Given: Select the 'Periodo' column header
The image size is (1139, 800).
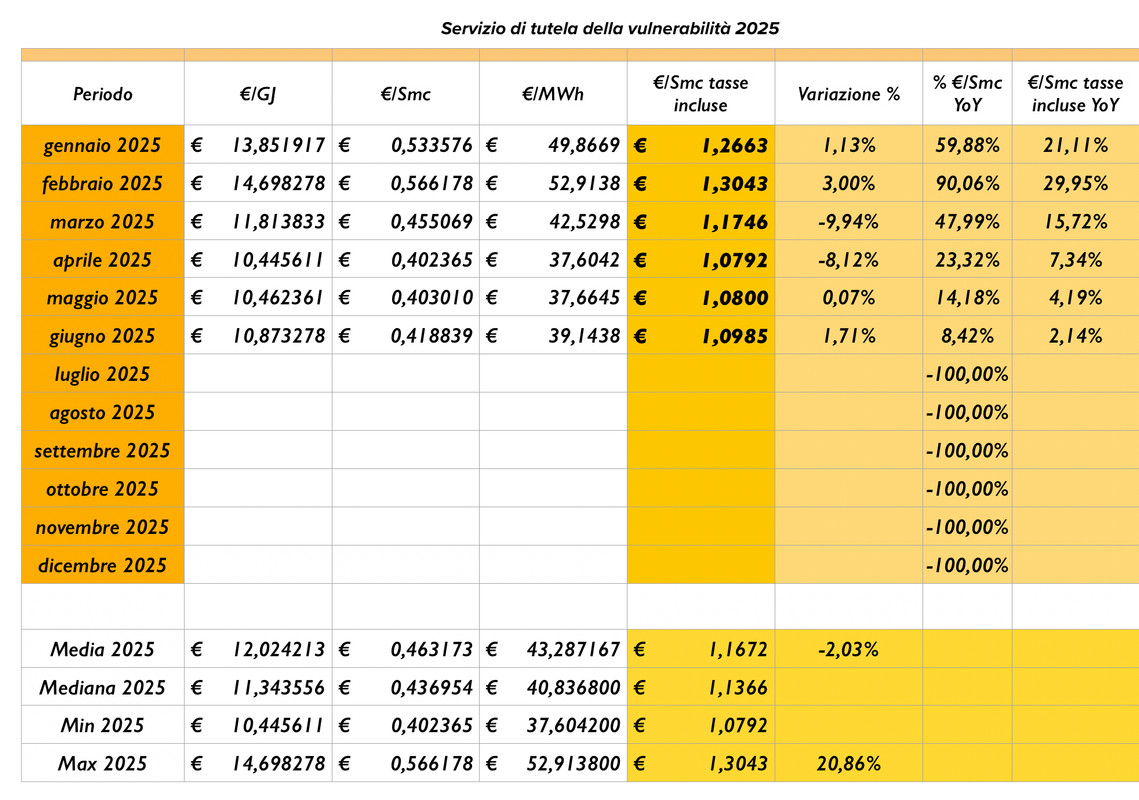Looking at the screenshot, I should tap(102, 94).
